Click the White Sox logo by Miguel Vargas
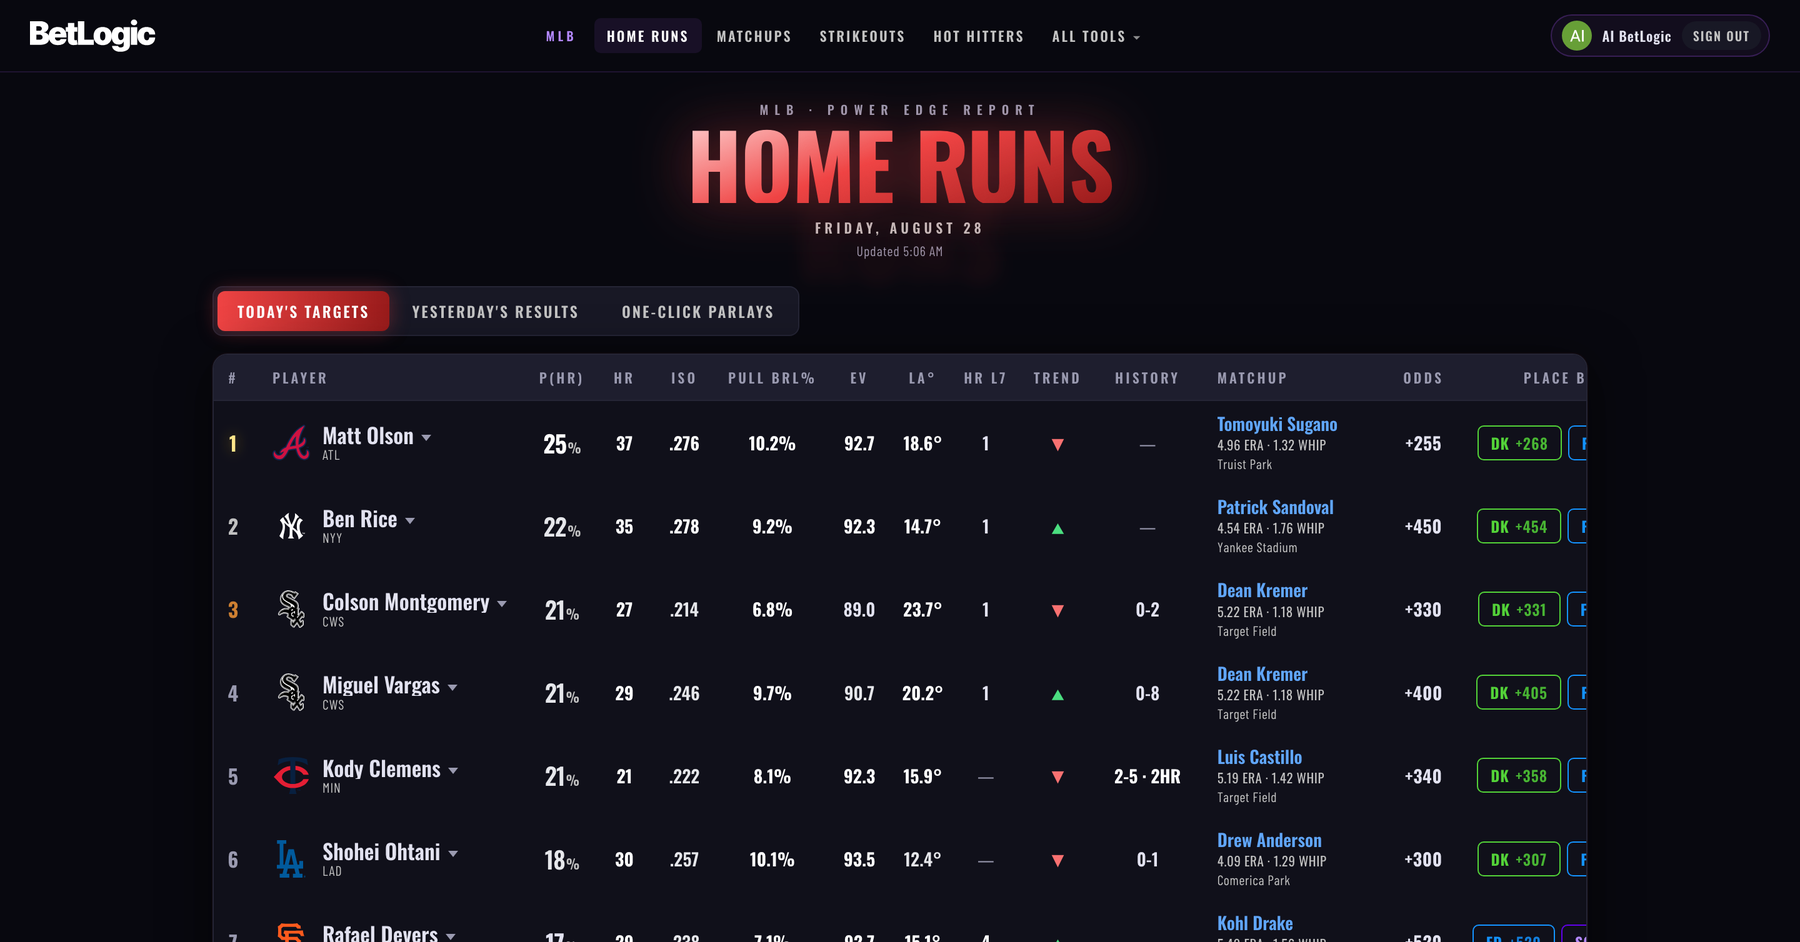The height and width of the screenshot is (942, 1800). (x=291, y=692)
